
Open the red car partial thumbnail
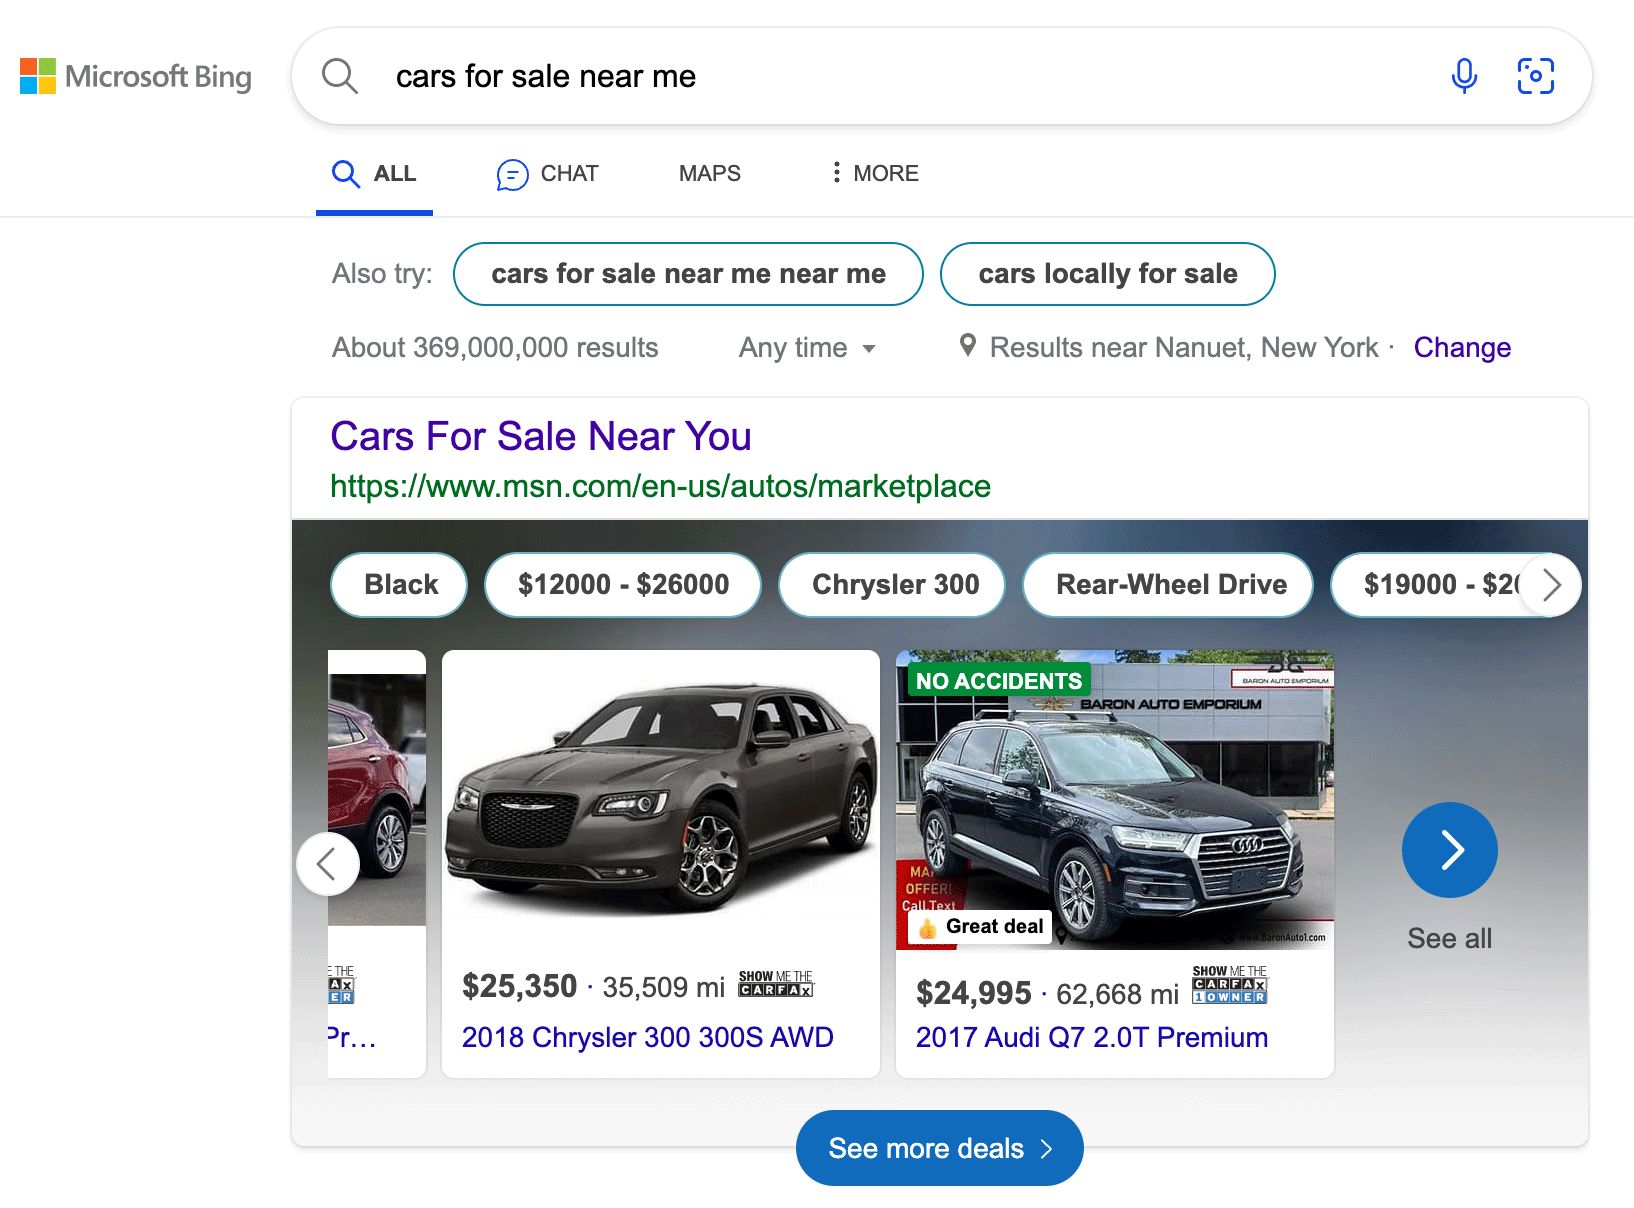tap(377, 800)
